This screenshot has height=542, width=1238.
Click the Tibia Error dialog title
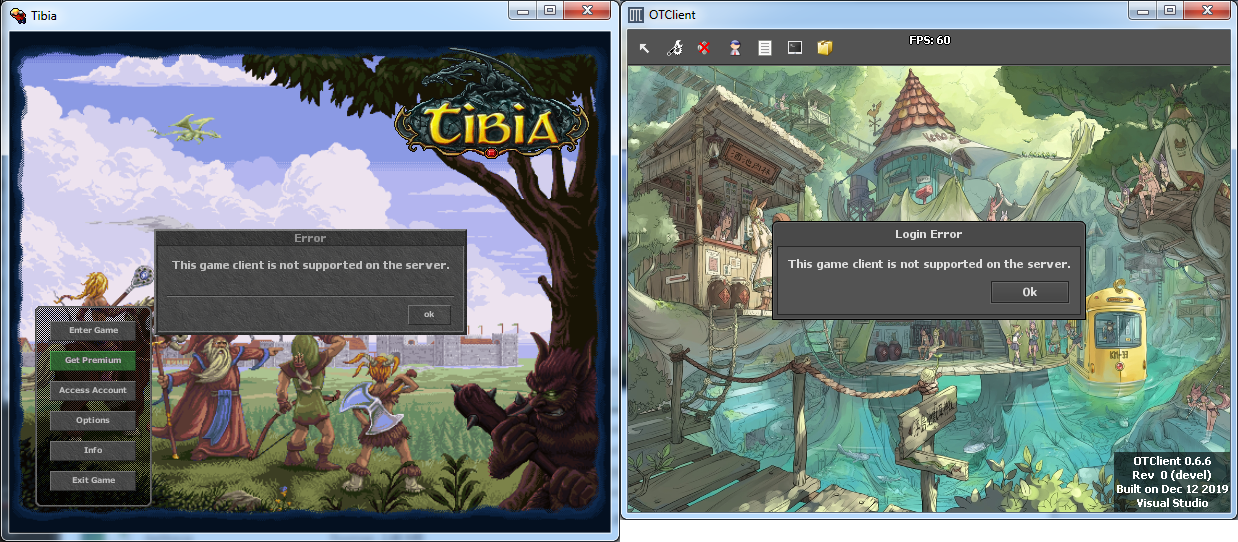[310, 238]
